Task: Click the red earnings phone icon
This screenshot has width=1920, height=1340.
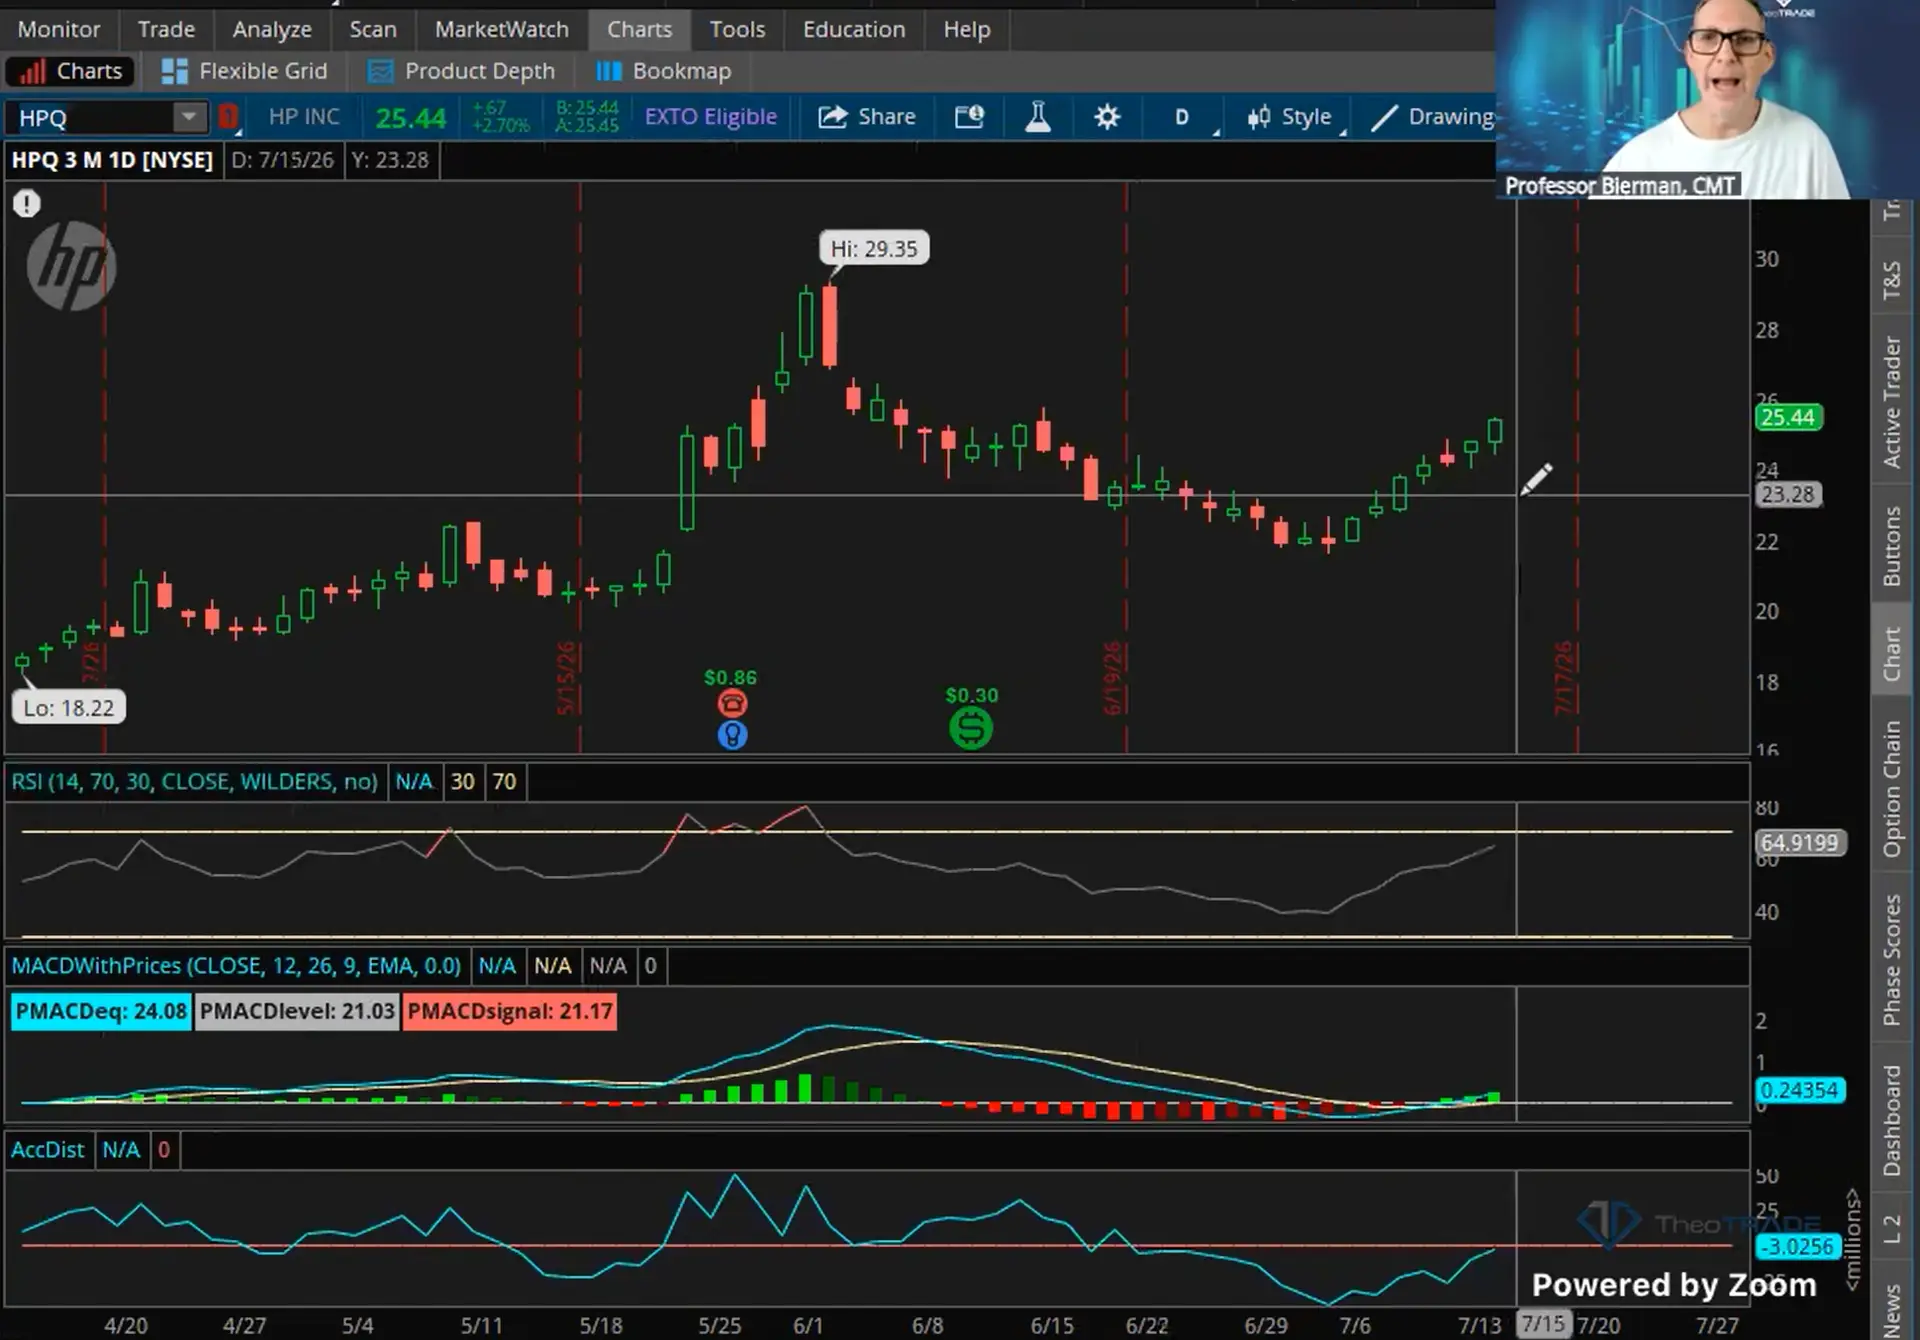Action: 732,704
